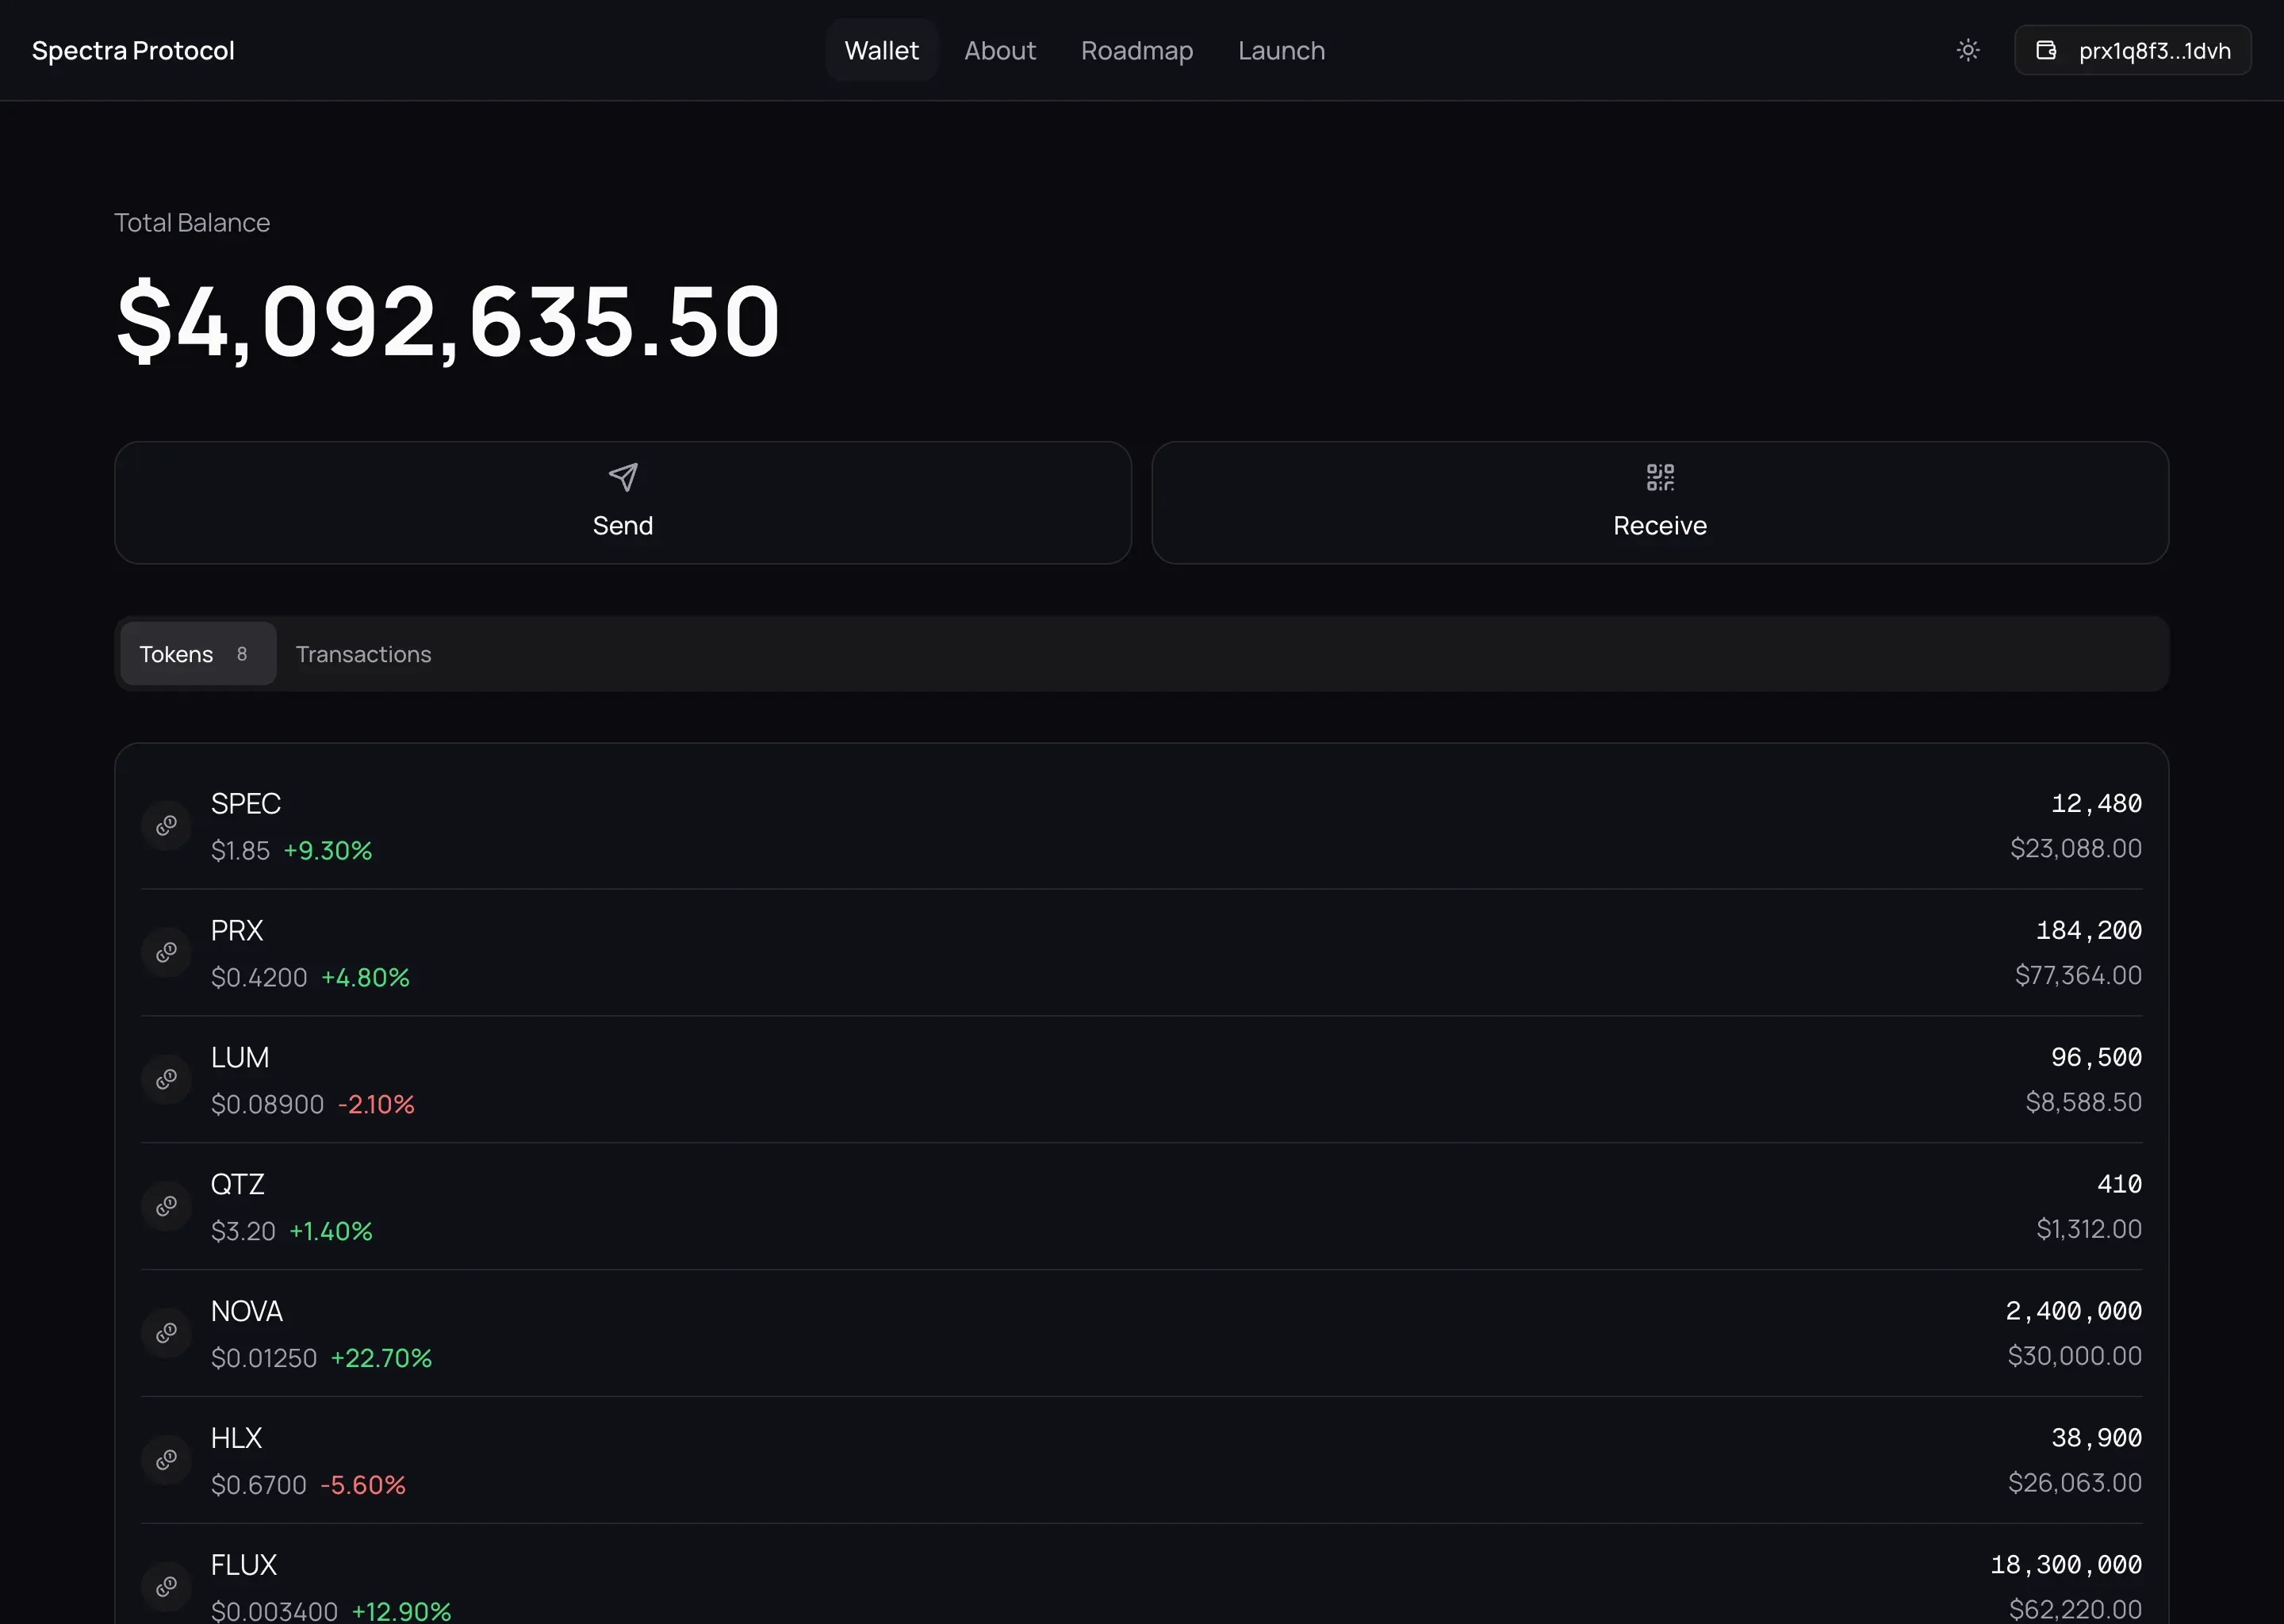Click the SPEC price $1.85
Image resolution: width=2284 pixels, height=1624 pixels.
[x=240, y=850]
